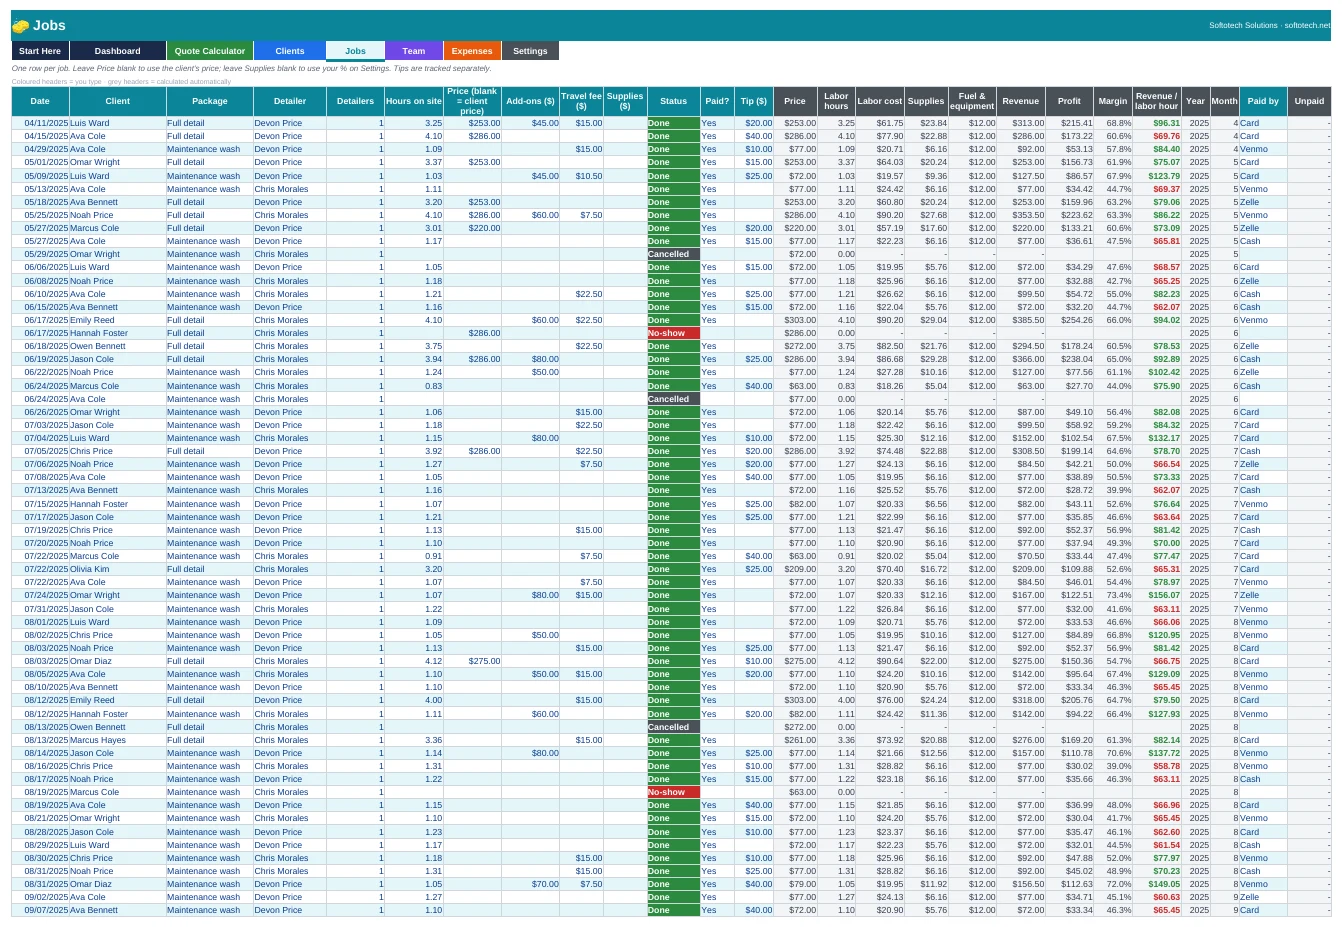Select the Date column header
Screen dimensions: 1342x927
[x=40, y=101]
